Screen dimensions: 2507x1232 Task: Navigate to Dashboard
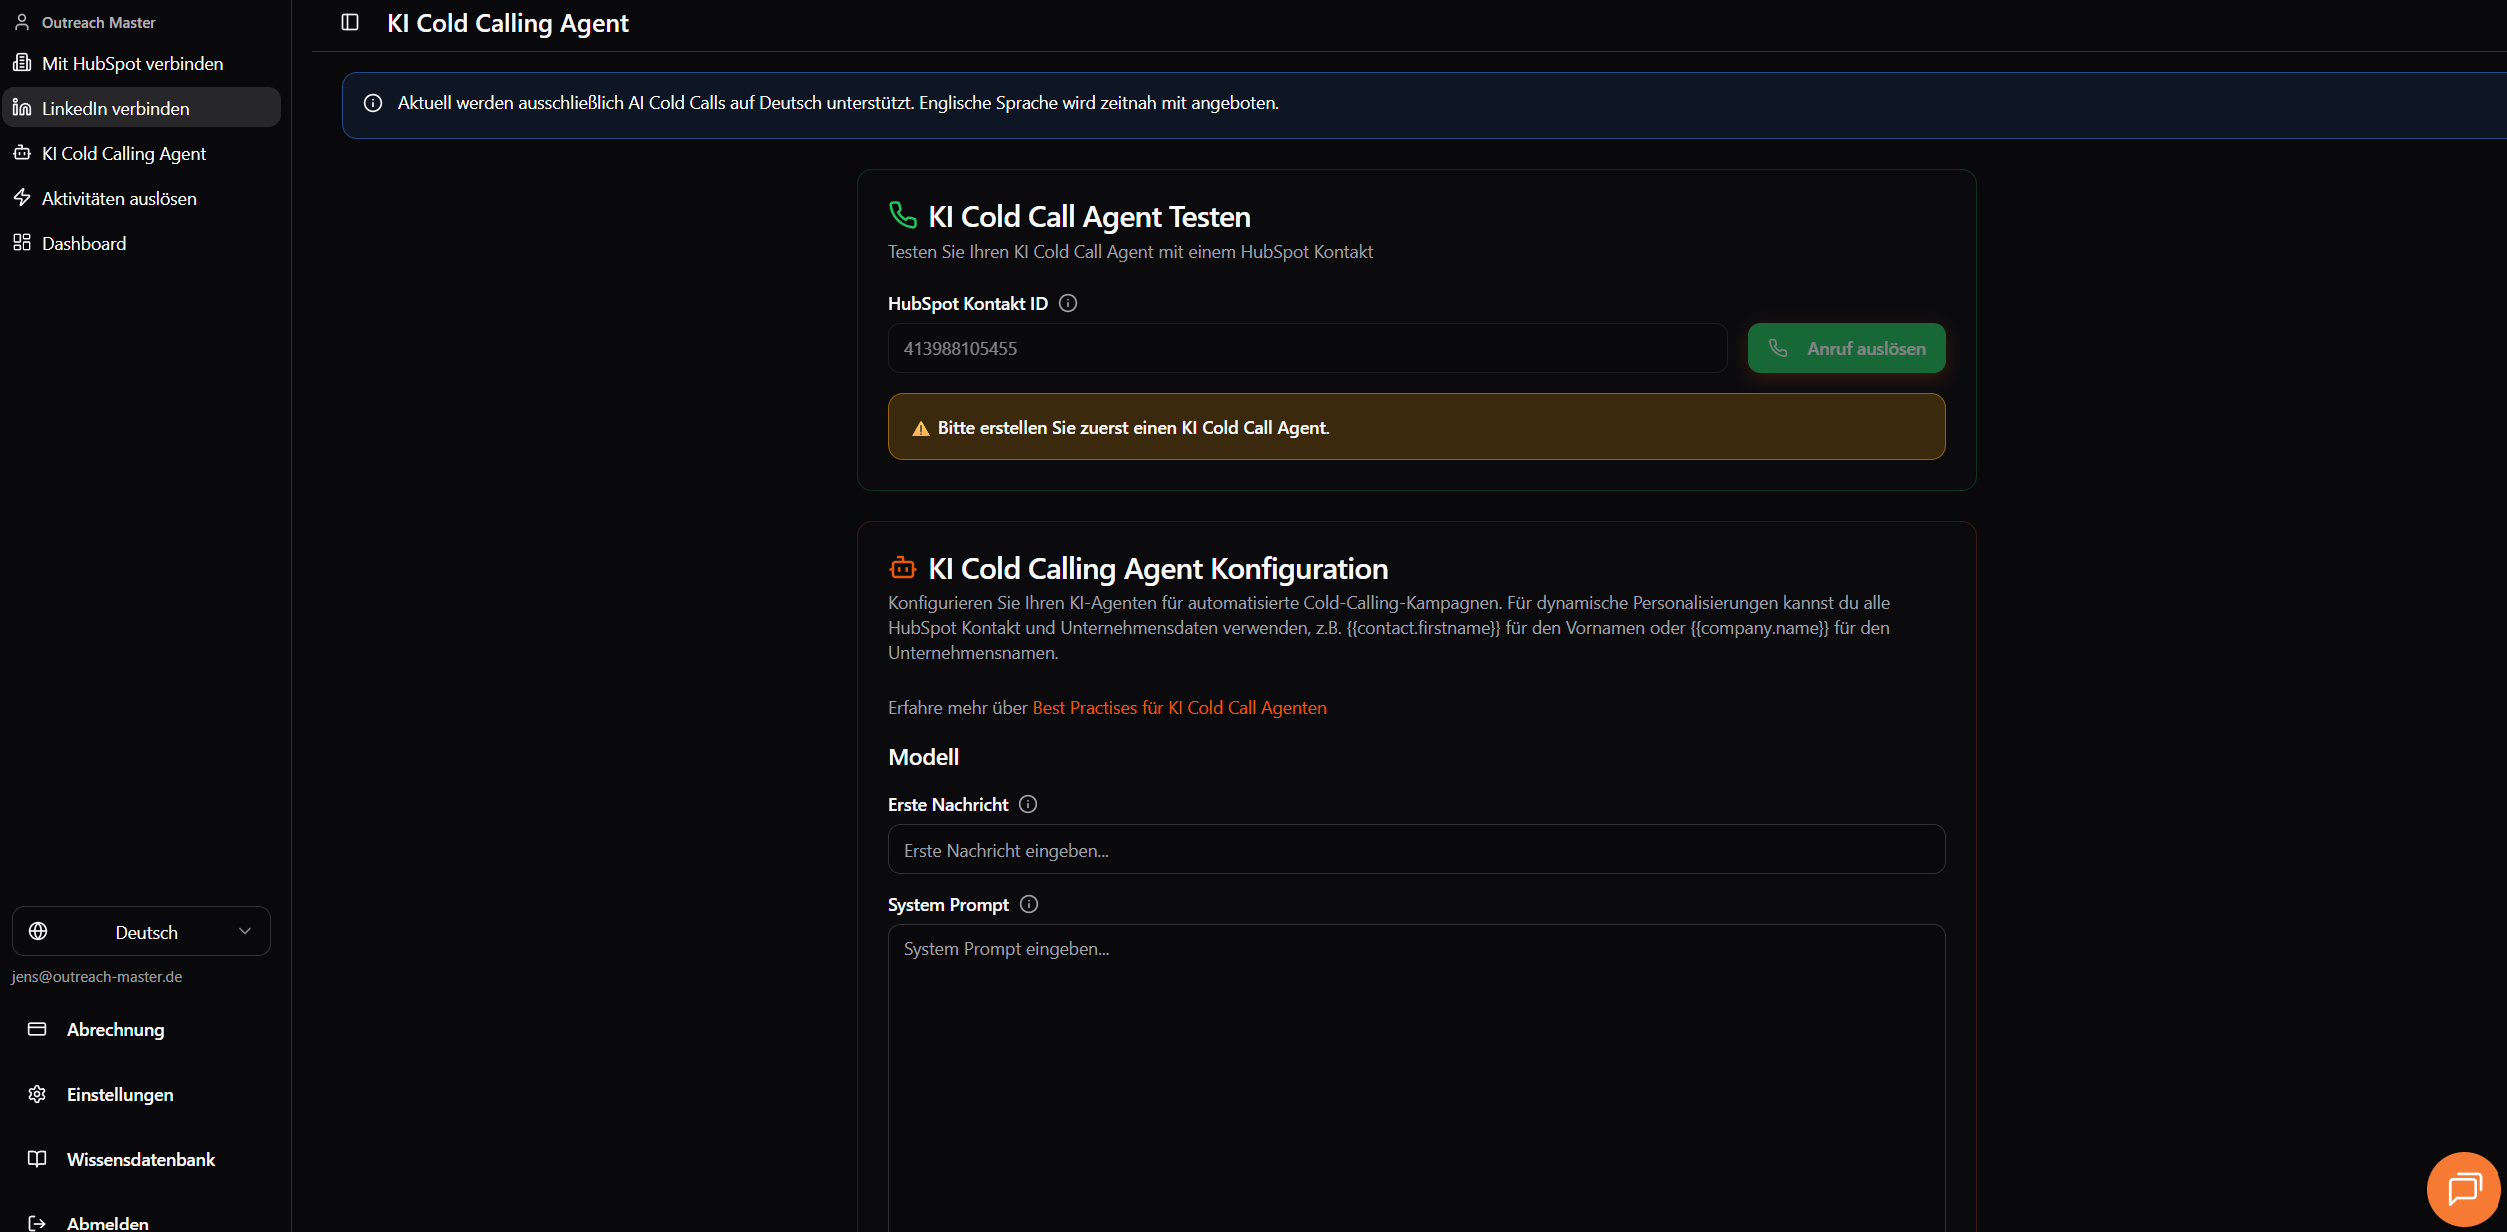pos(83,243)
